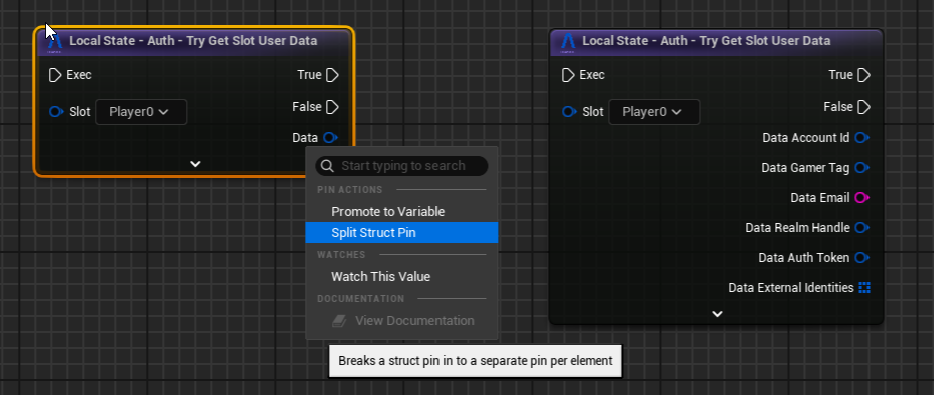934x395 pixels.
Task: Choose Split Struct Pin menu entry
Action: tap(401, 233)
